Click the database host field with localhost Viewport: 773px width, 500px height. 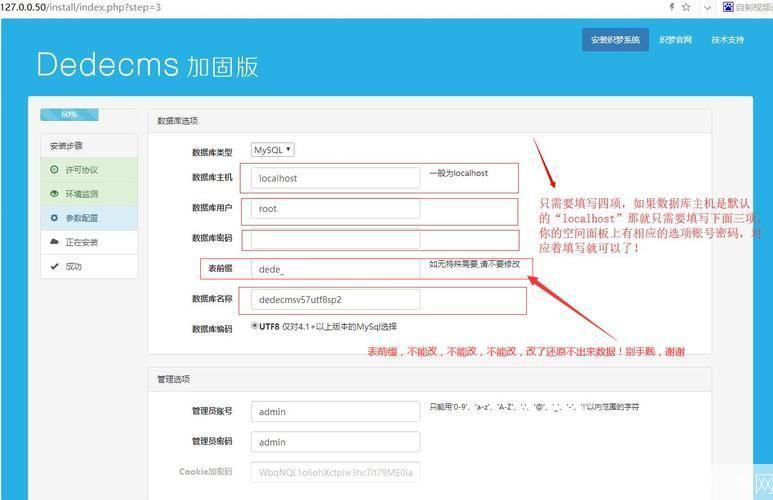pyautogui.click(x=335, y=178)
